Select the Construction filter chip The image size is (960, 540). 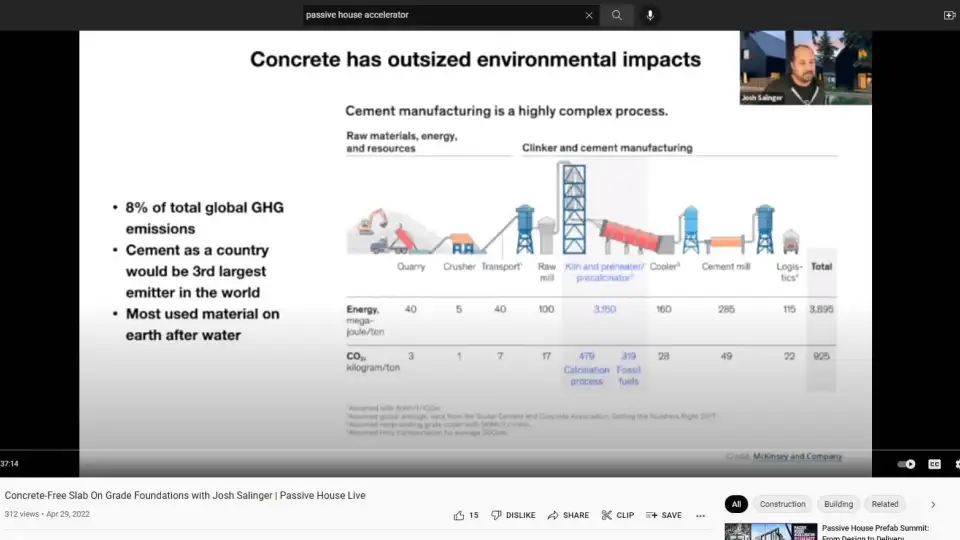tap(782, 504)
